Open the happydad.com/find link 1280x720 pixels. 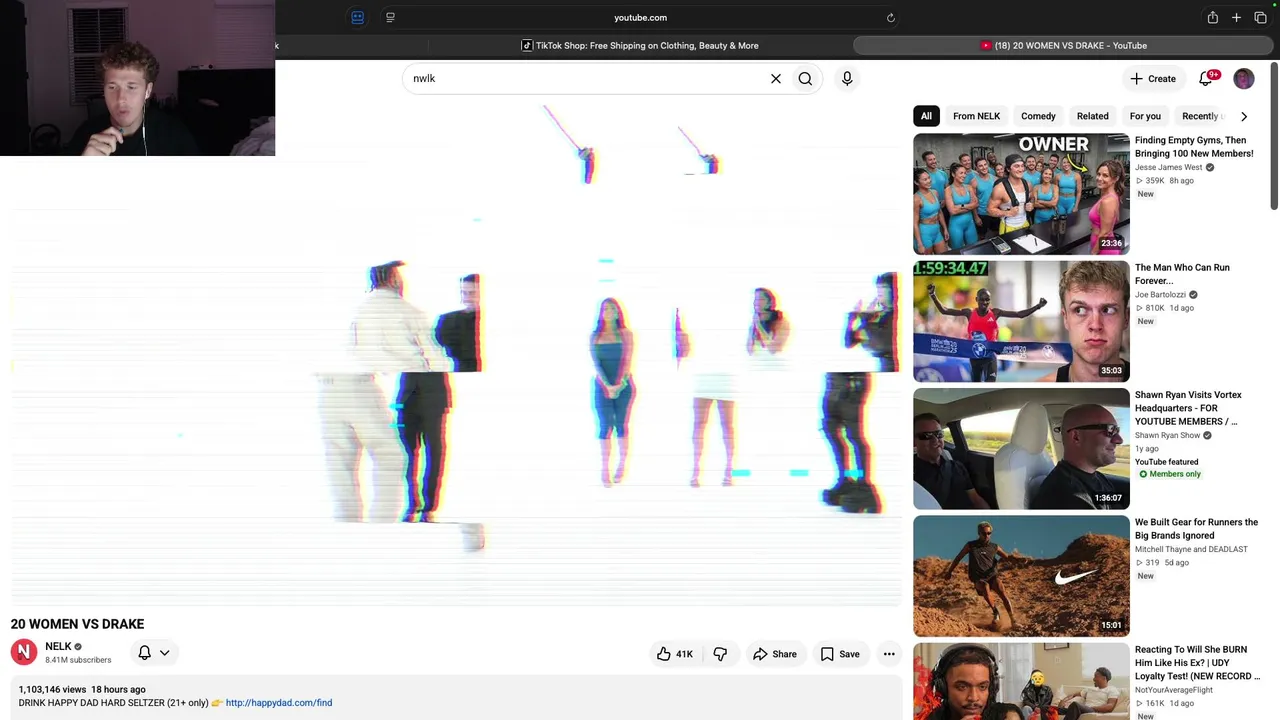pyautogui.click(x=279, y=703)
